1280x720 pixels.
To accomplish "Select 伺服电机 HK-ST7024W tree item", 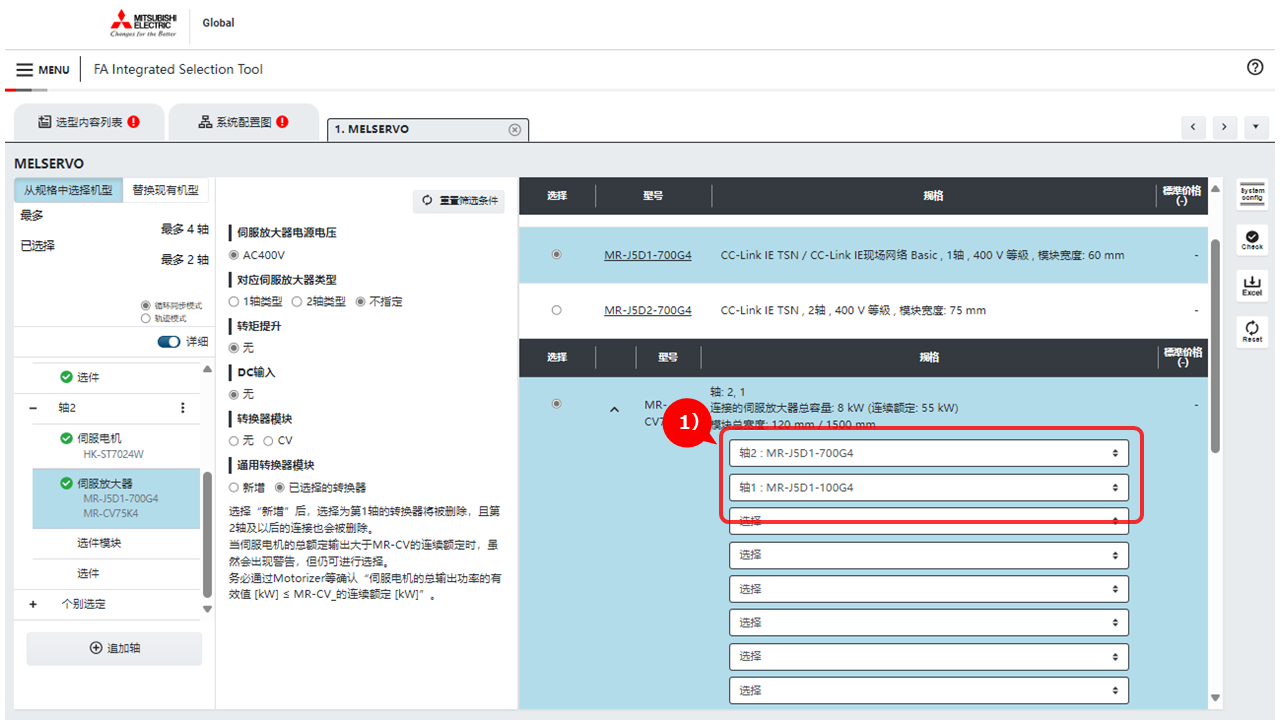I will pyautogui.click(x=116, y=445).
